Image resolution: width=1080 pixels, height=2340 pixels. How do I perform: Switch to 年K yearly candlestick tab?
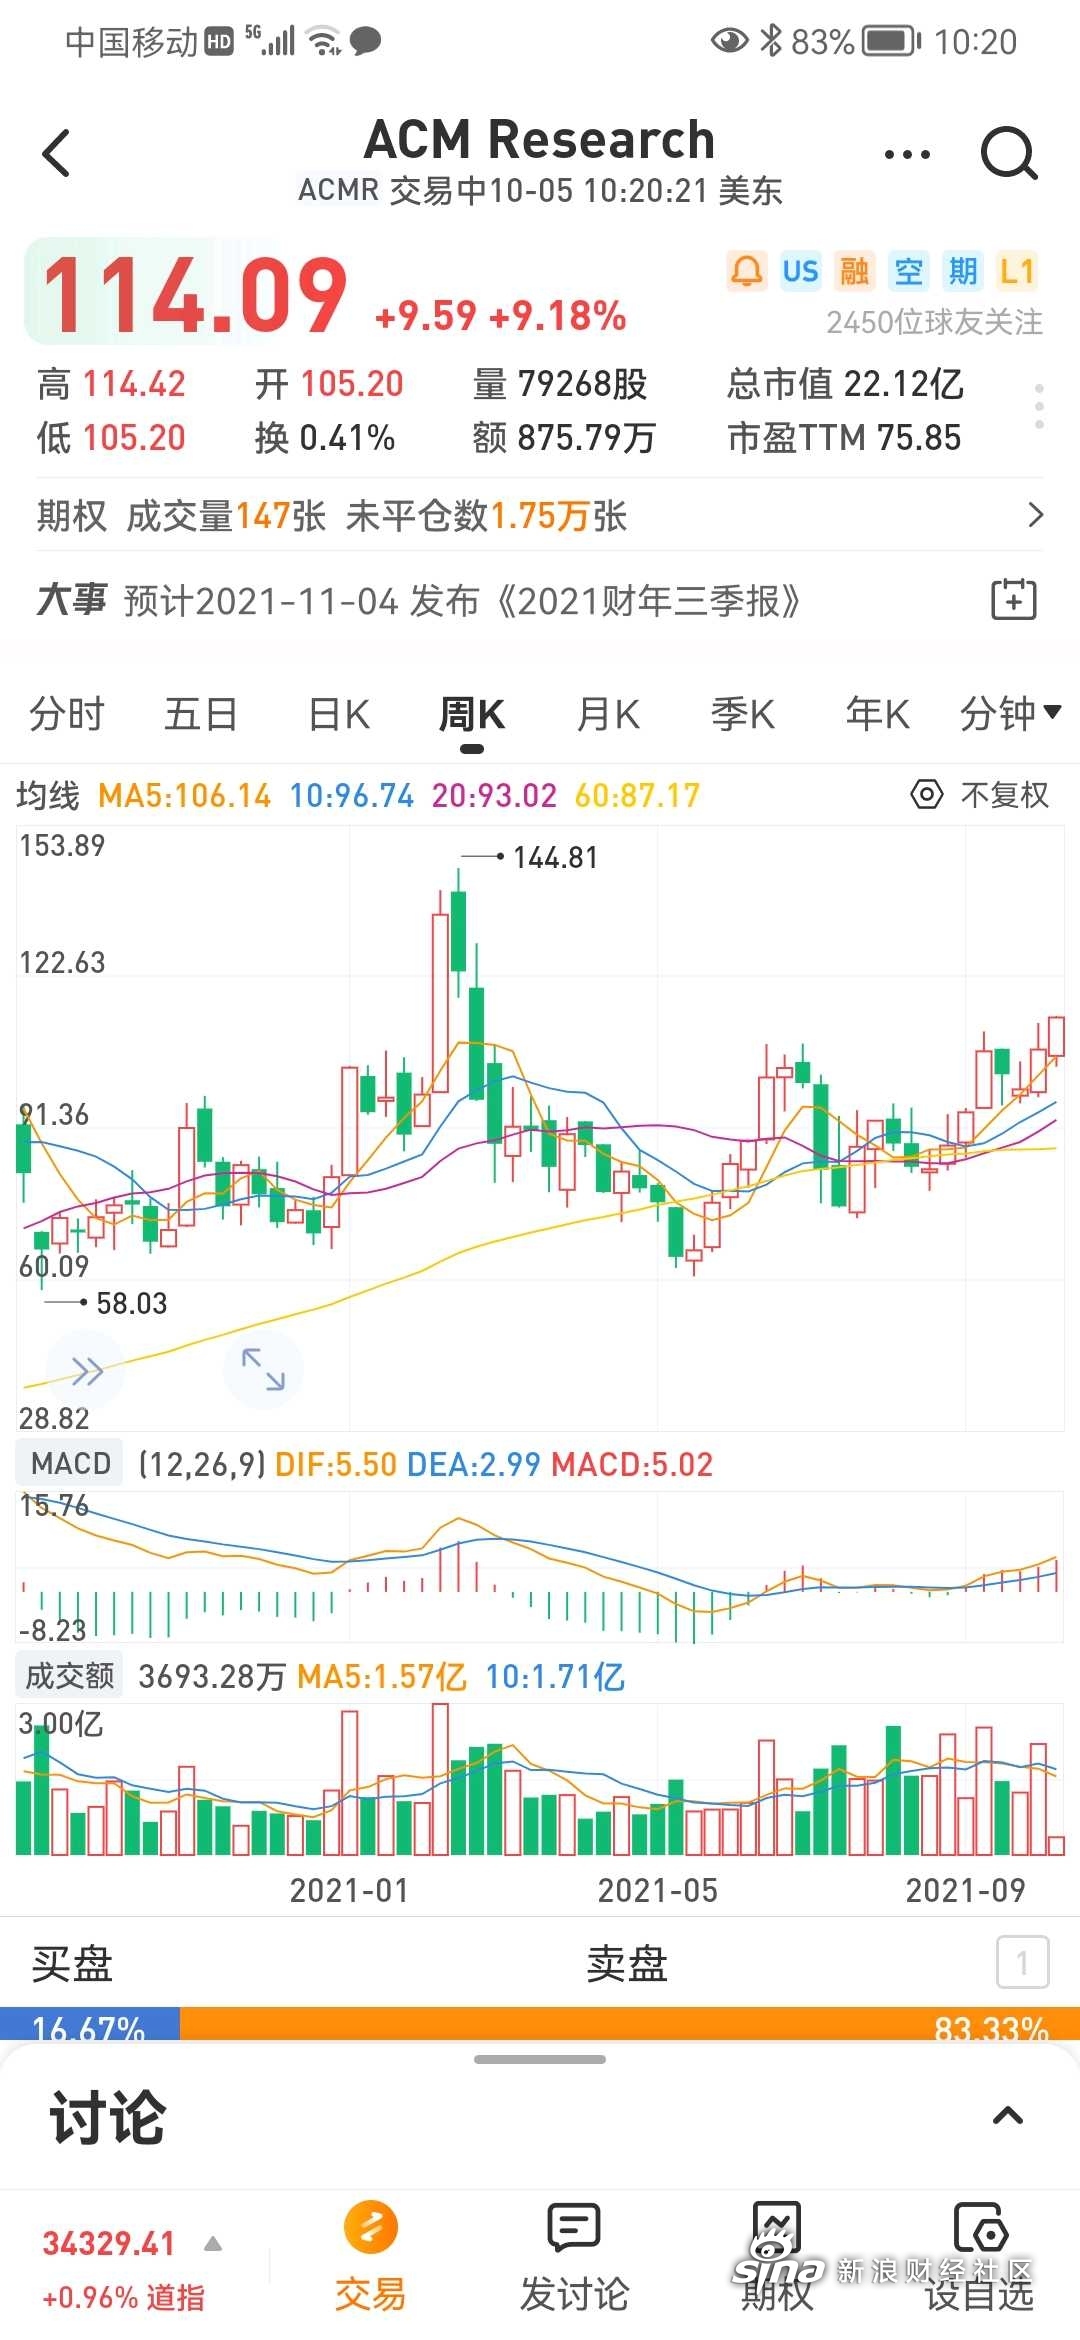click(877, 714)
